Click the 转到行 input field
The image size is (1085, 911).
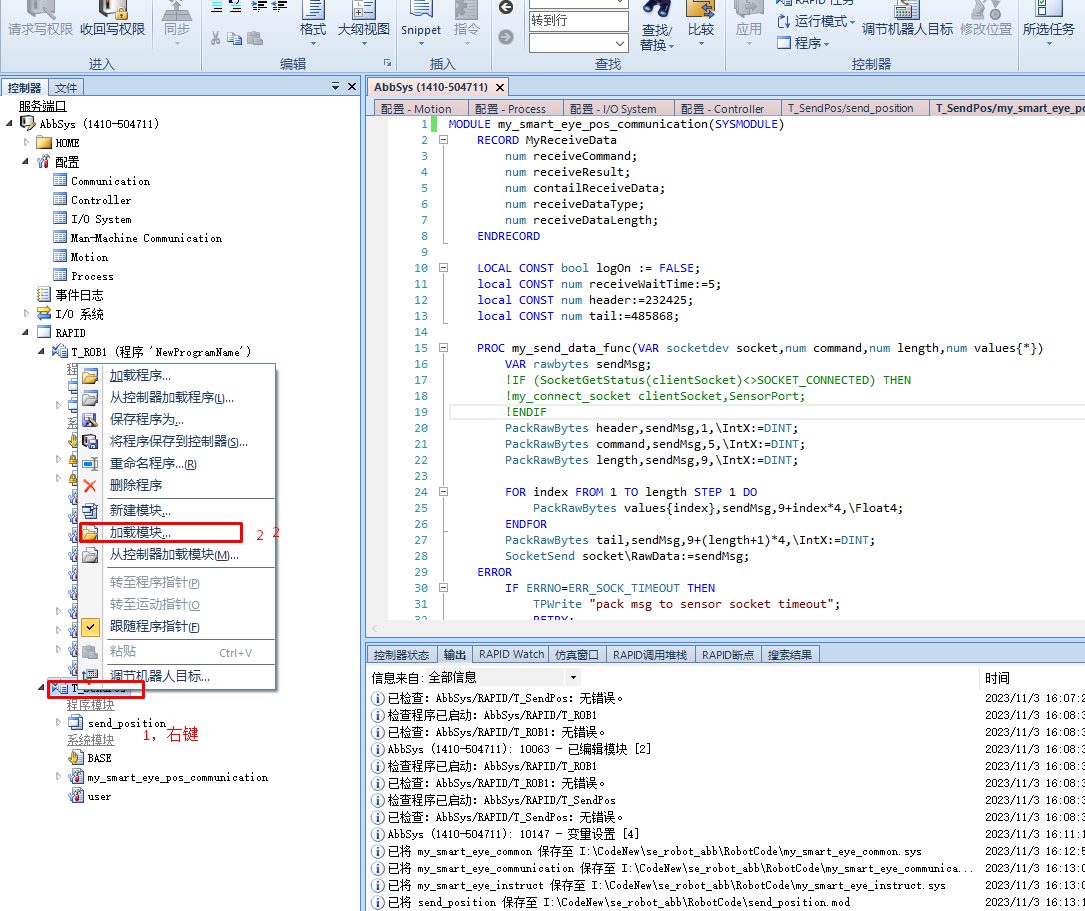[x=578, y=20]
